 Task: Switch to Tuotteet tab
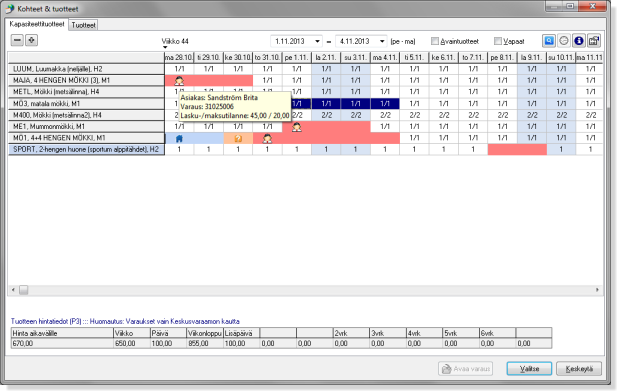[83, 25]
